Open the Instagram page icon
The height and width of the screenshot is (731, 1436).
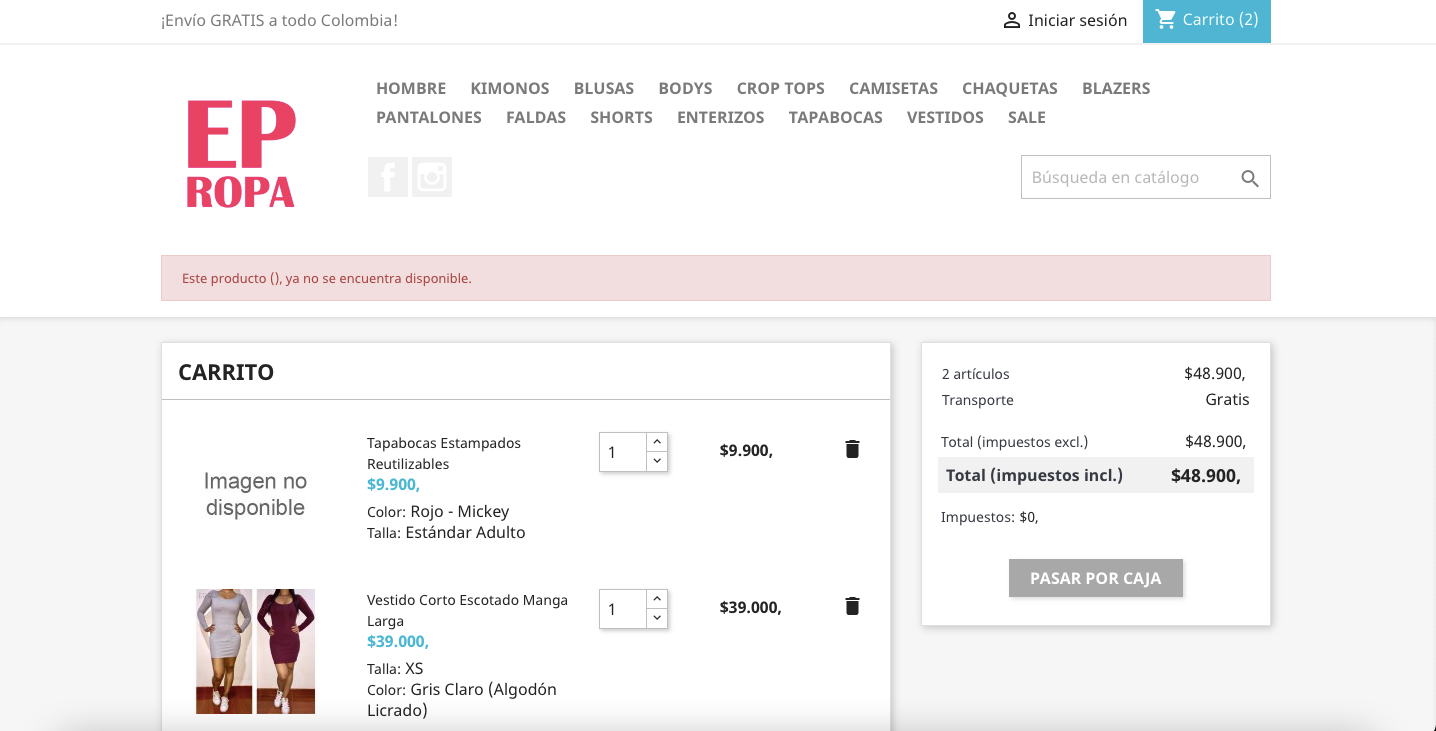(432, 177)
